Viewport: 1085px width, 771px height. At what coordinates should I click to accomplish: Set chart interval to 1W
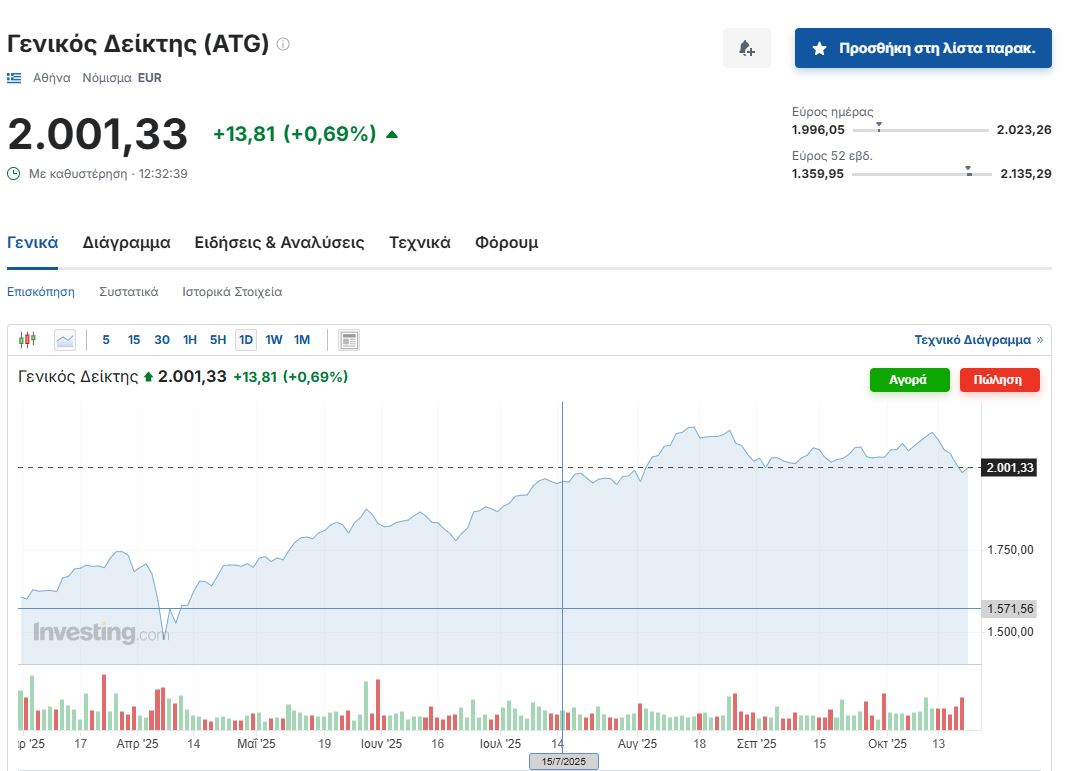click(273, 340)
